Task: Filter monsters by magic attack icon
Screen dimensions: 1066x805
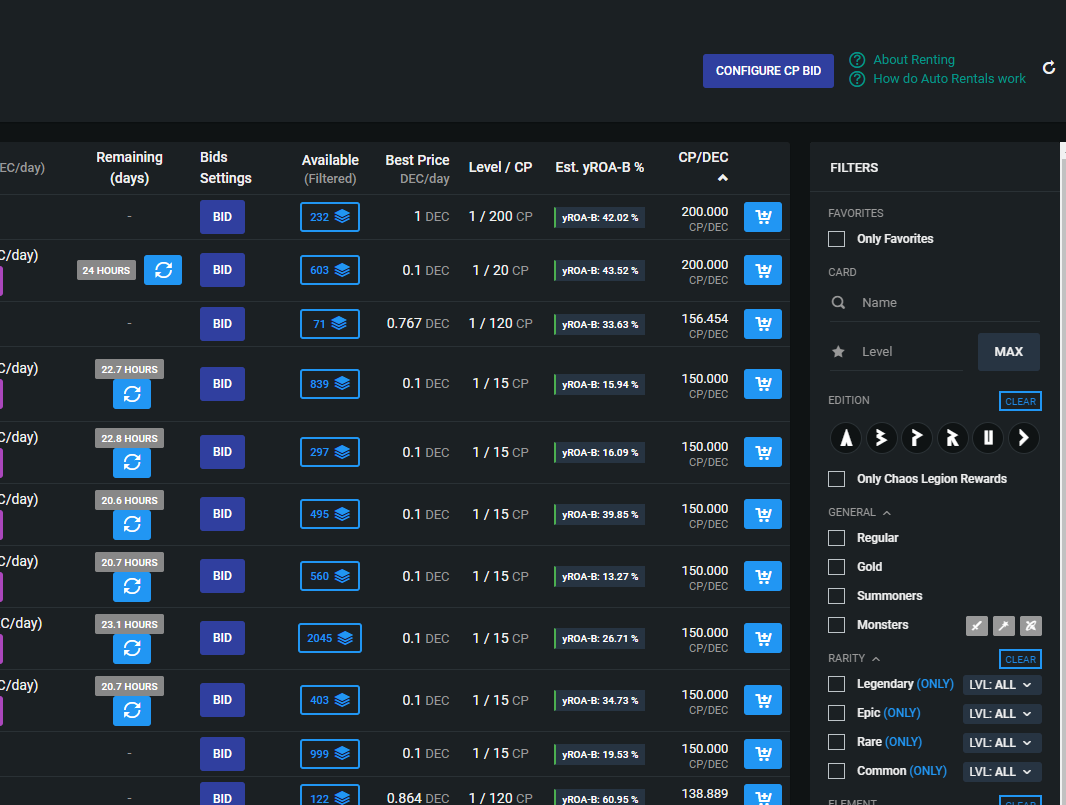Action: (1004, 626)
